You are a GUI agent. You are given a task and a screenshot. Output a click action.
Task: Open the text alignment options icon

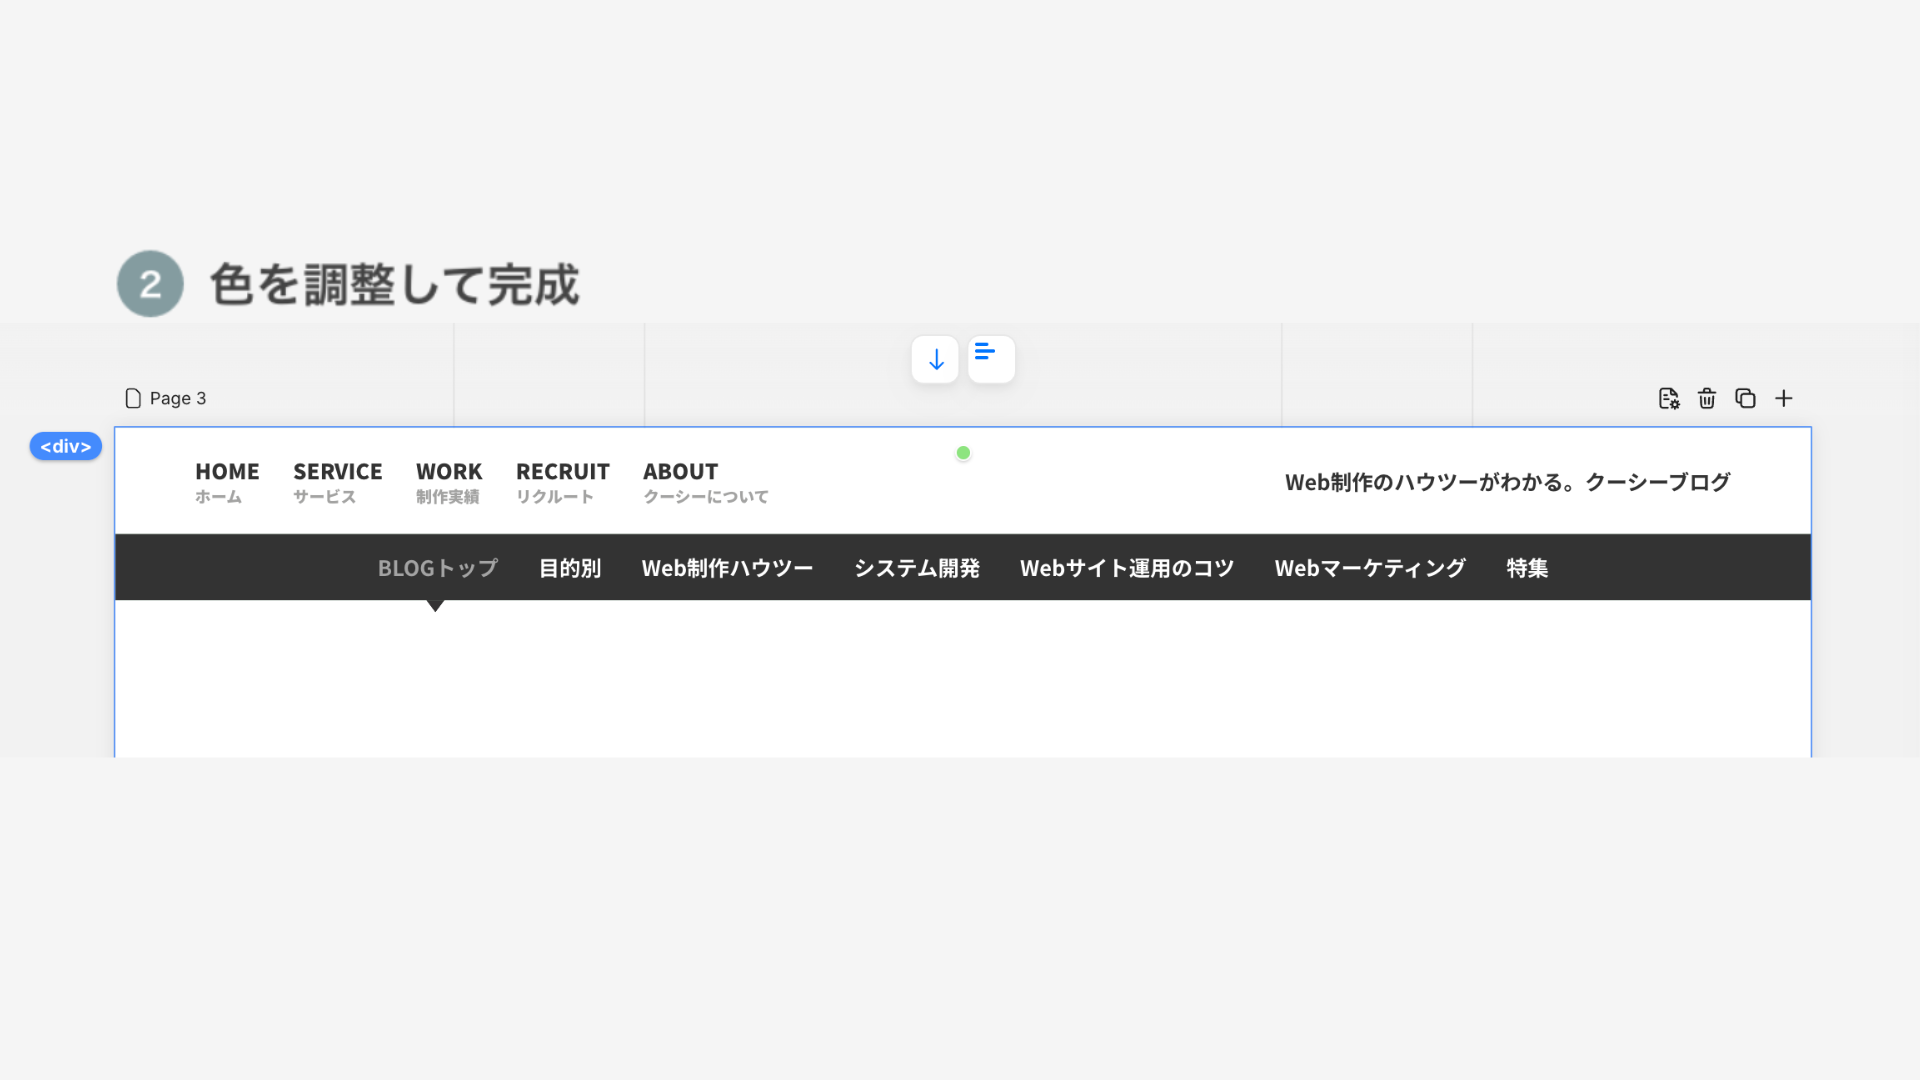click(x=991, y=358)
